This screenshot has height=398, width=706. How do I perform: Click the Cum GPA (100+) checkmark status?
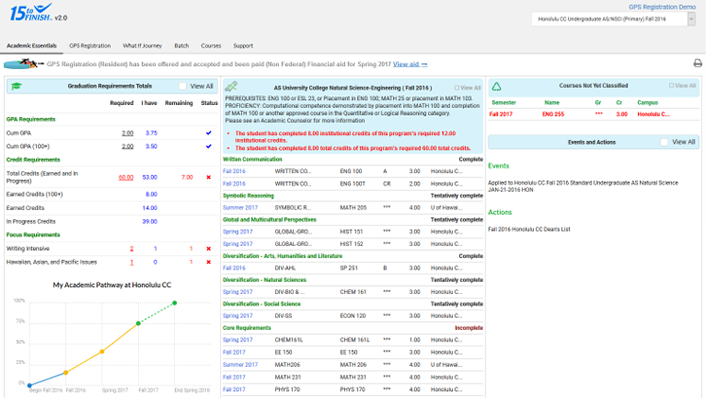208,146
